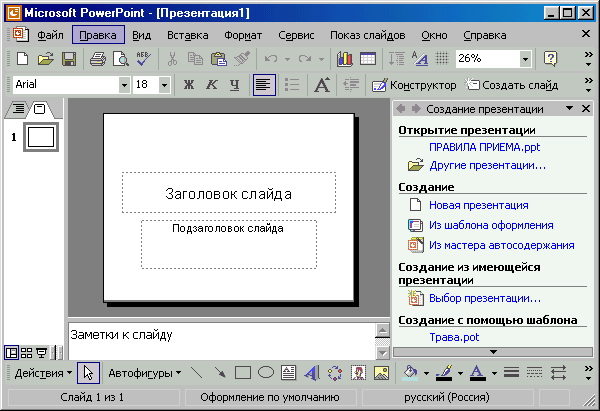Insert a chart with the bar chart icon
This screenshot has width=600, height=411.
[x=344, y=59]
